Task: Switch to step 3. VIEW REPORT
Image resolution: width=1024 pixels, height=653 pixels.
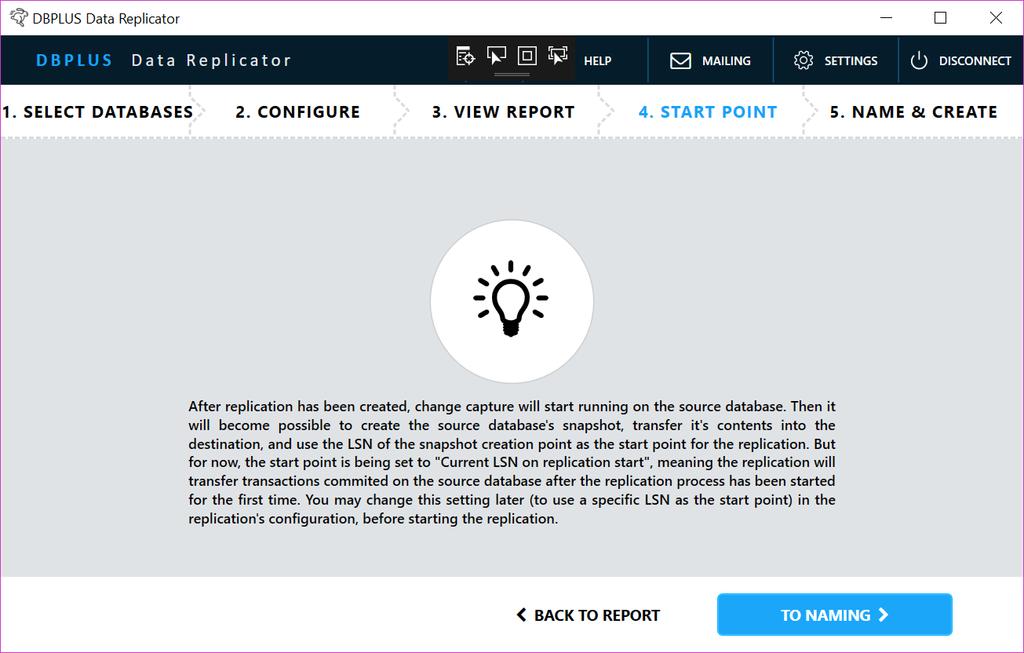Action: click(503, 112)
